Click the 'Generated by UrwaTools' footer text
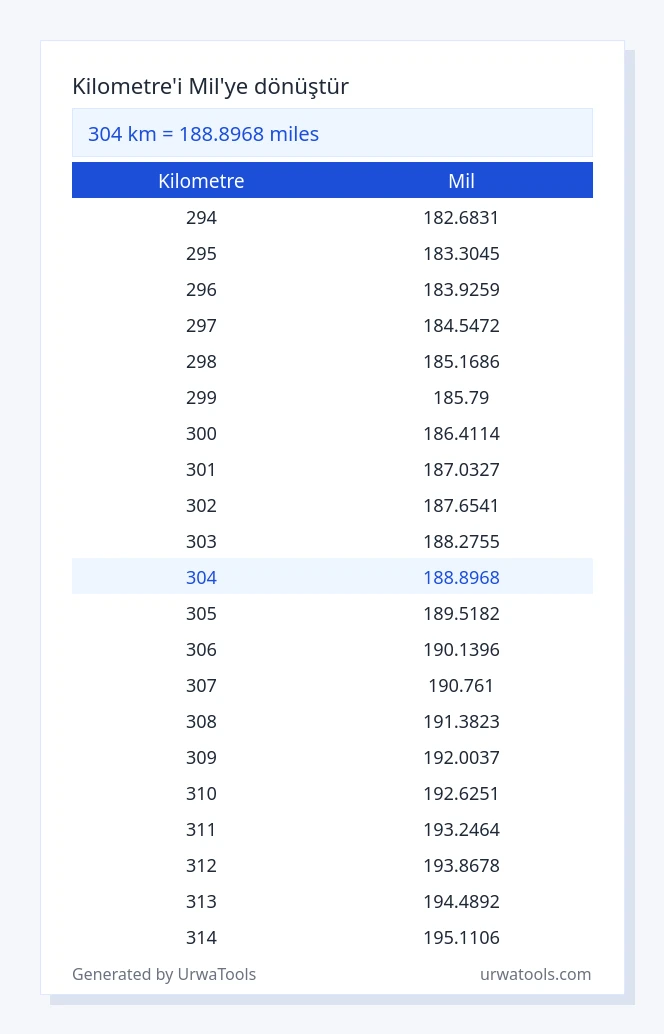 tap(164, 974)
